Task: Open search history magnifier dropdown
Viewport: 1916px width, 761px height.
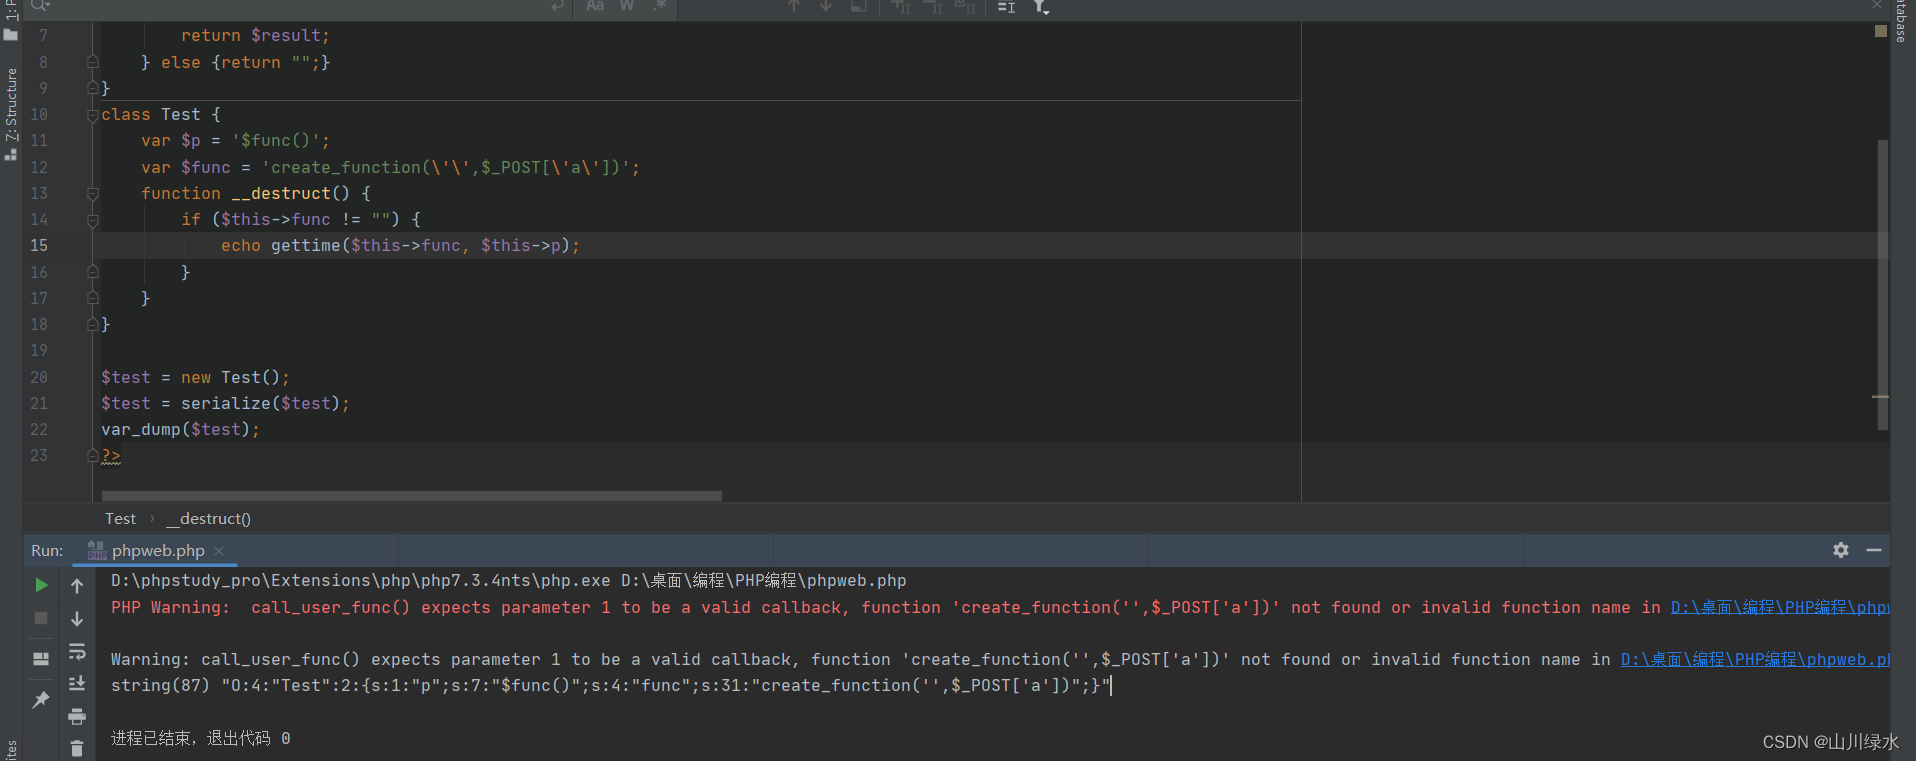Action: click(40, 6)
